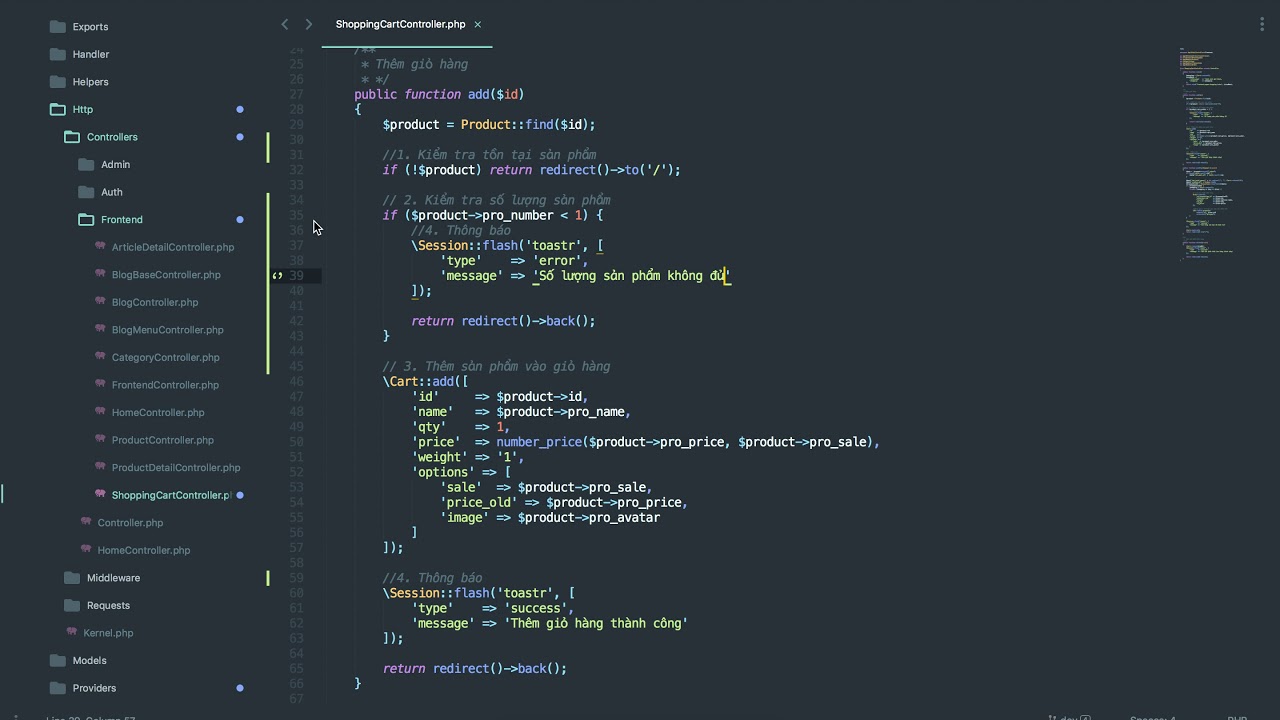
Task: Click the Helpers folder icon
Action: coord(57,82)
